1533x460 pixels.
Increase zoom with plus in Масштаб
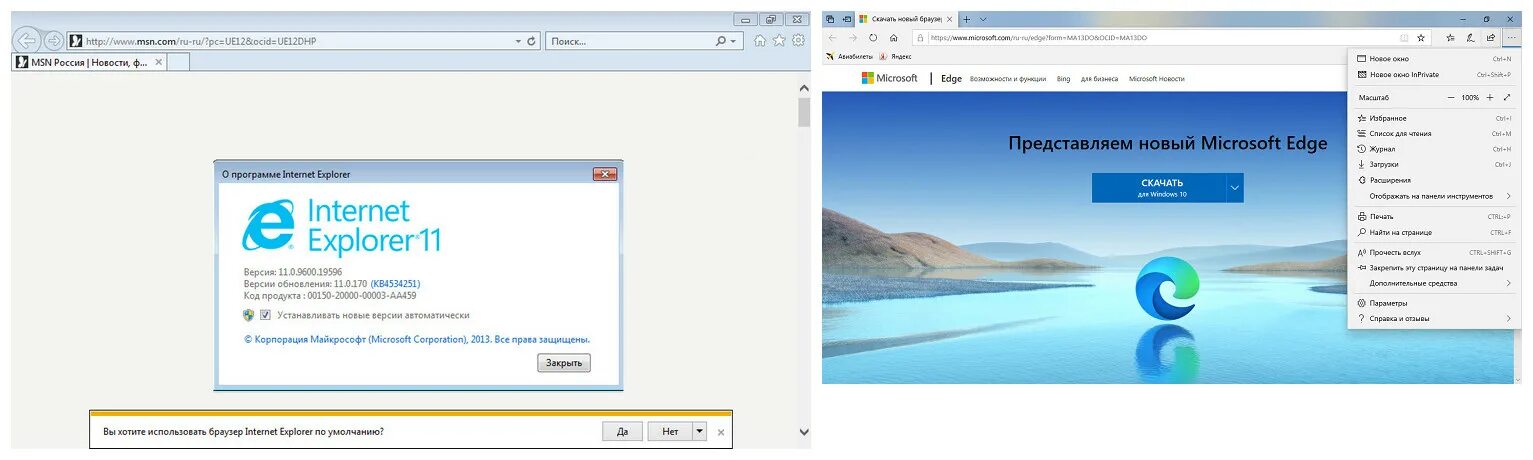(1489, 97)
